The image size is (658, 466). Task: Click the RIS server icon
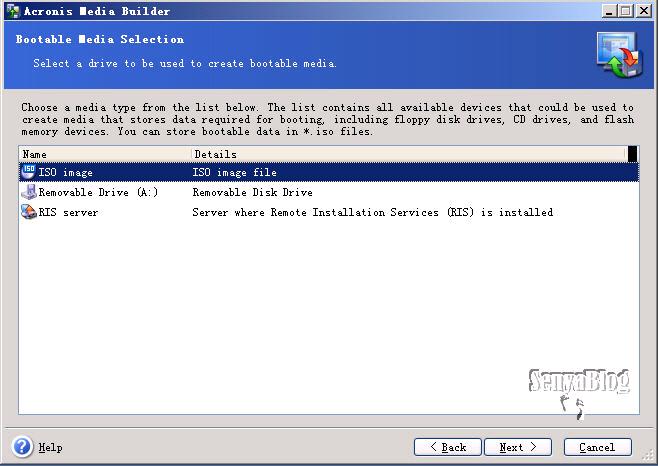pos(29,212)
